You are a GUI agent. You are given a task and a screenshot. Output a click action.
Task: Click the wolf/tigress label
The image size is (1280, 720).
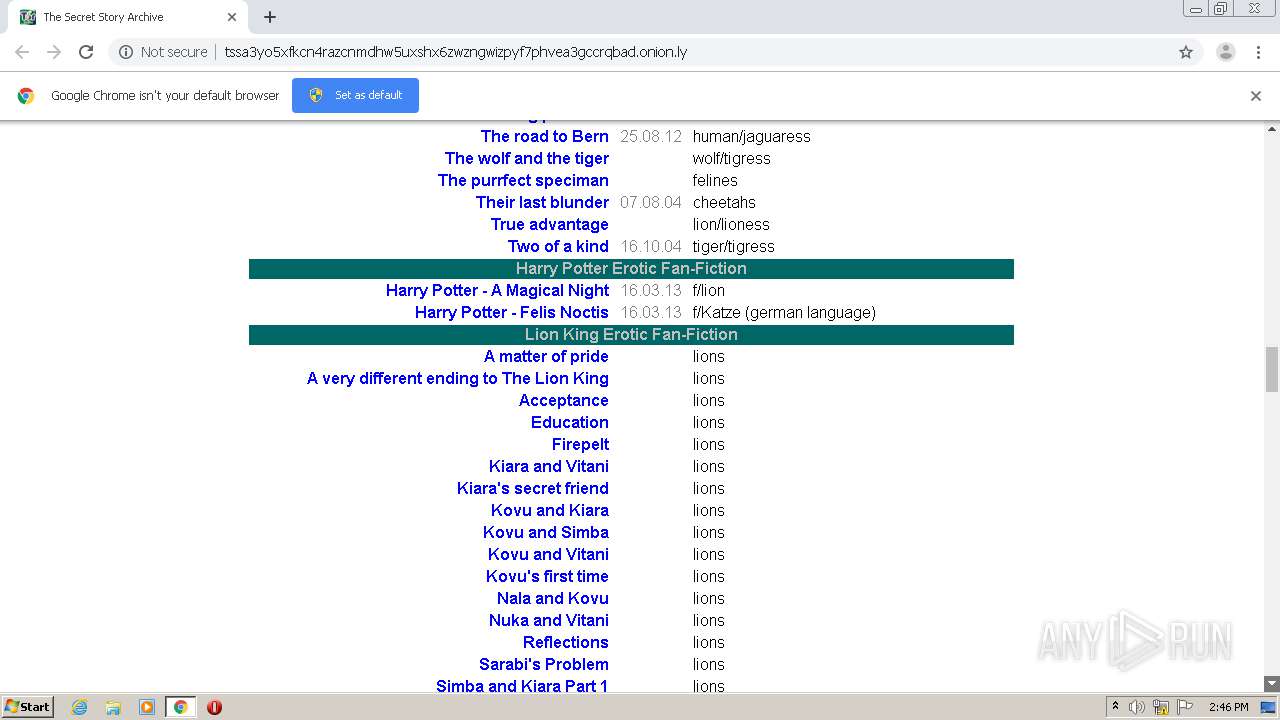click(732, 158)
